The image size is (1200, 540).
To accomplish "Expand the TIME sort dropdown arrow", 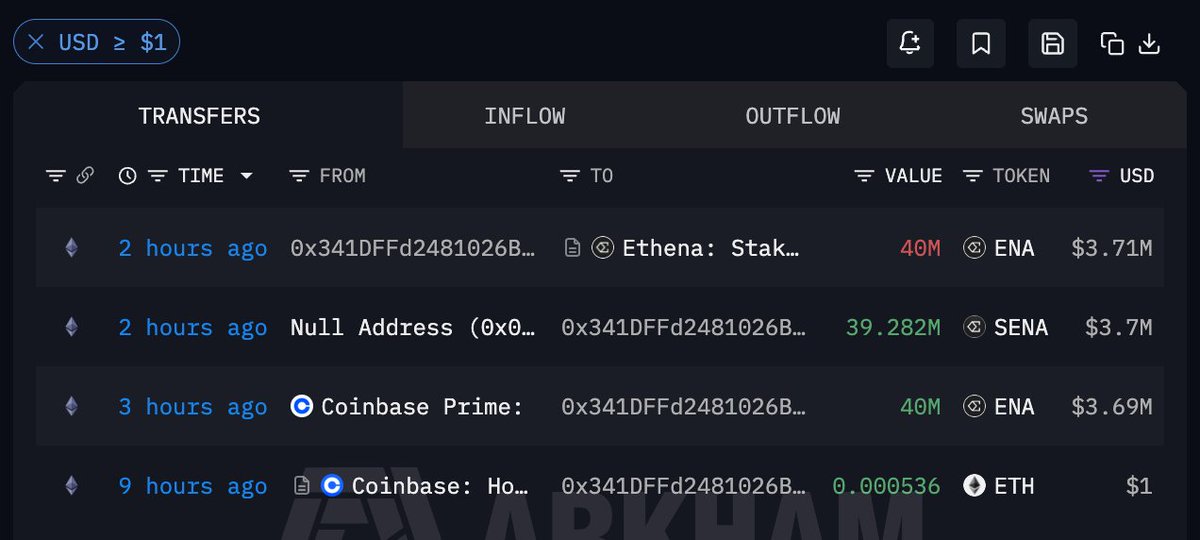I will tap(246, 176).
